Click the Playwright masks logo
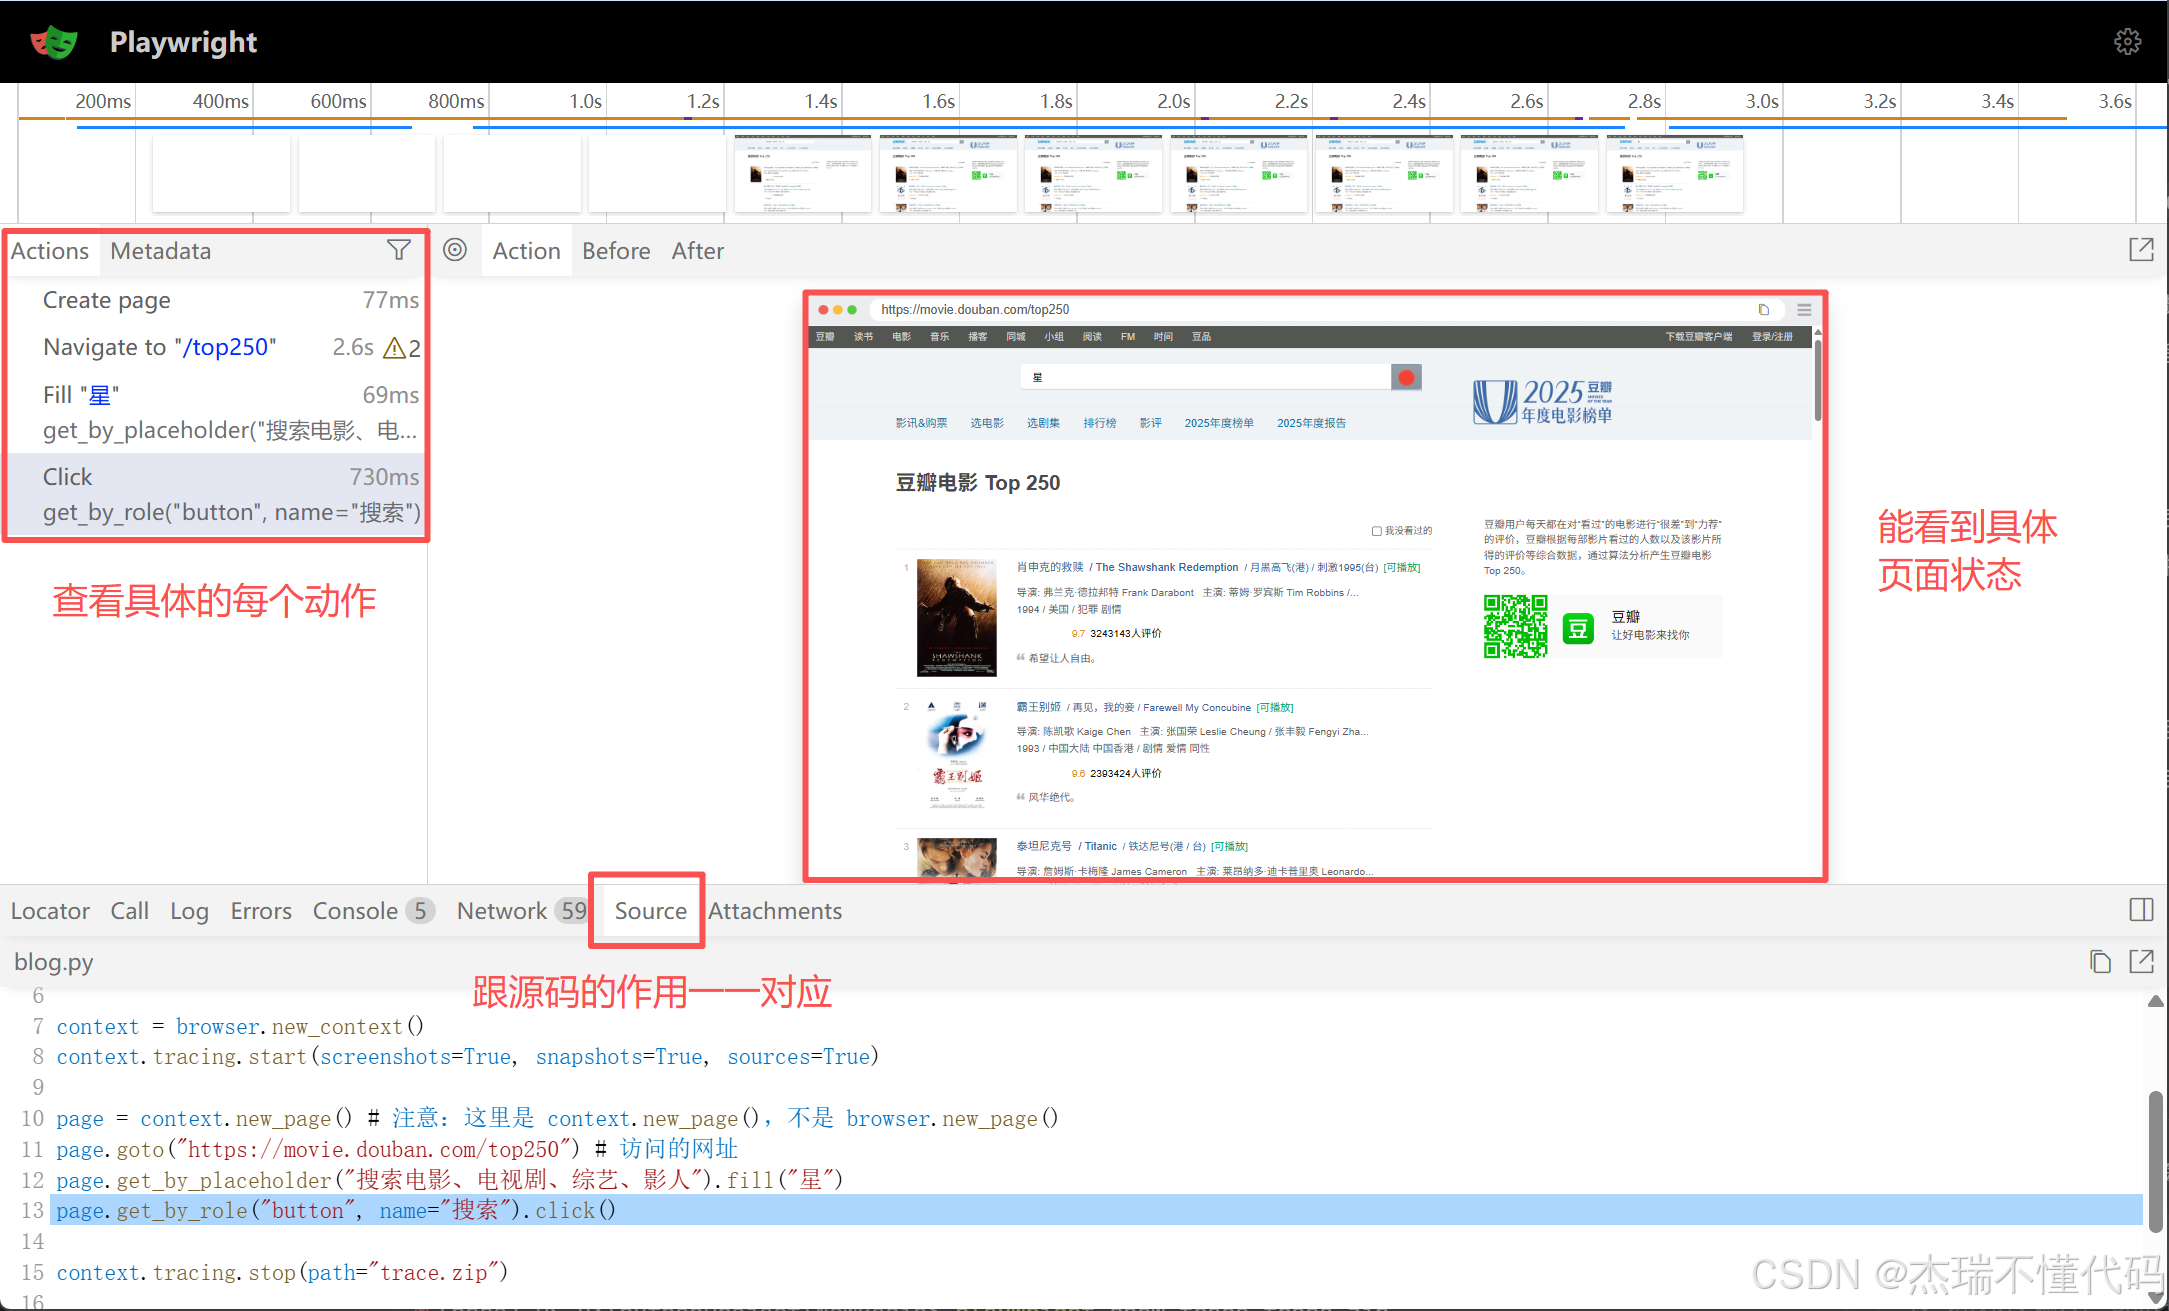 54,42
